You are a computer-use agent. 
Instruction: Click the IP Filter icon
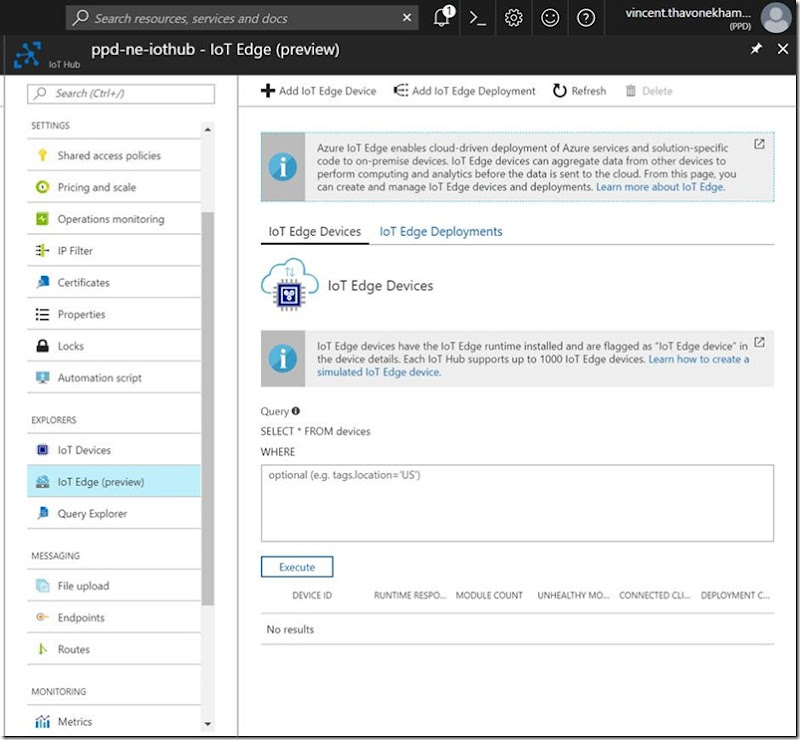pyautogui.click(x=42, y=251)
